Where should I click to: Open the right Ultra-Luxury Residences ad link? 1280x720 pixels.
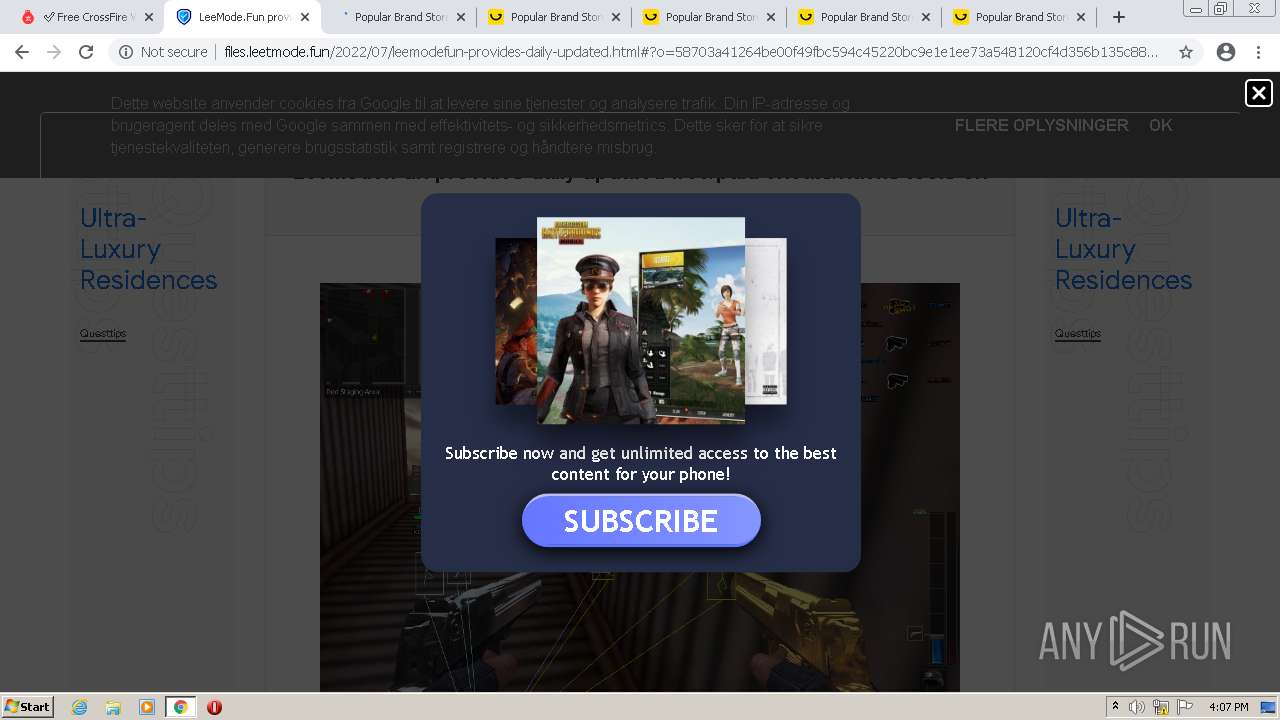1123,249
